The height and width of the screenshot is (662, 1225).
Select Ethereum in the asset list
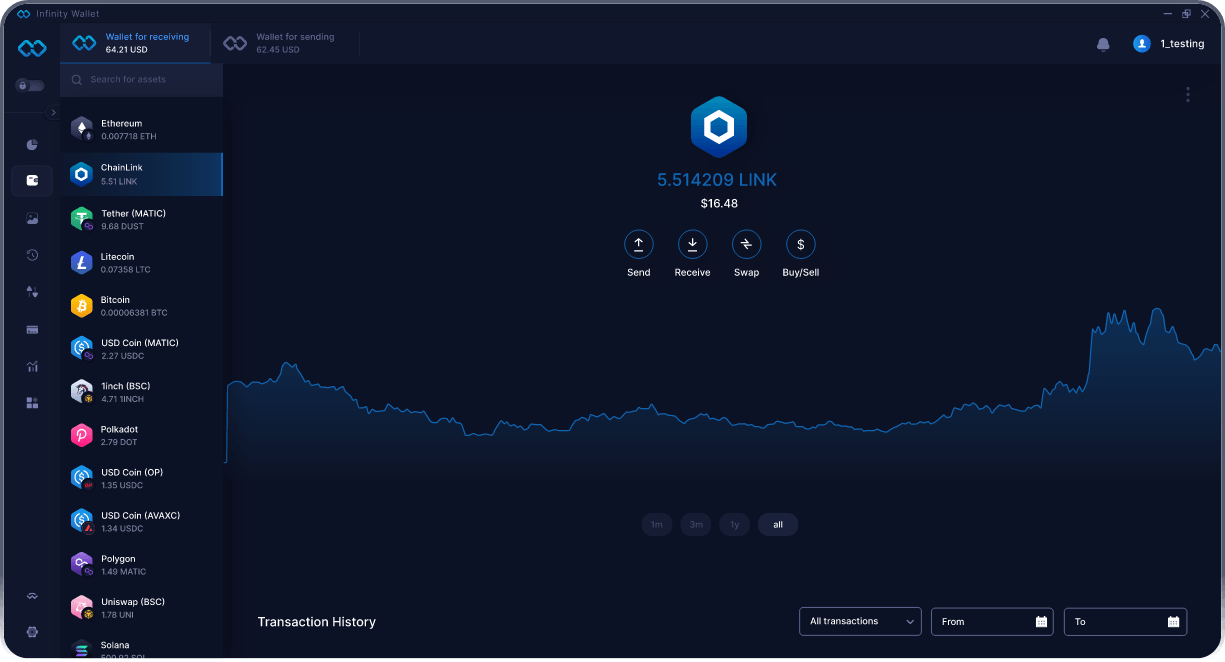(x=141, y=129)
